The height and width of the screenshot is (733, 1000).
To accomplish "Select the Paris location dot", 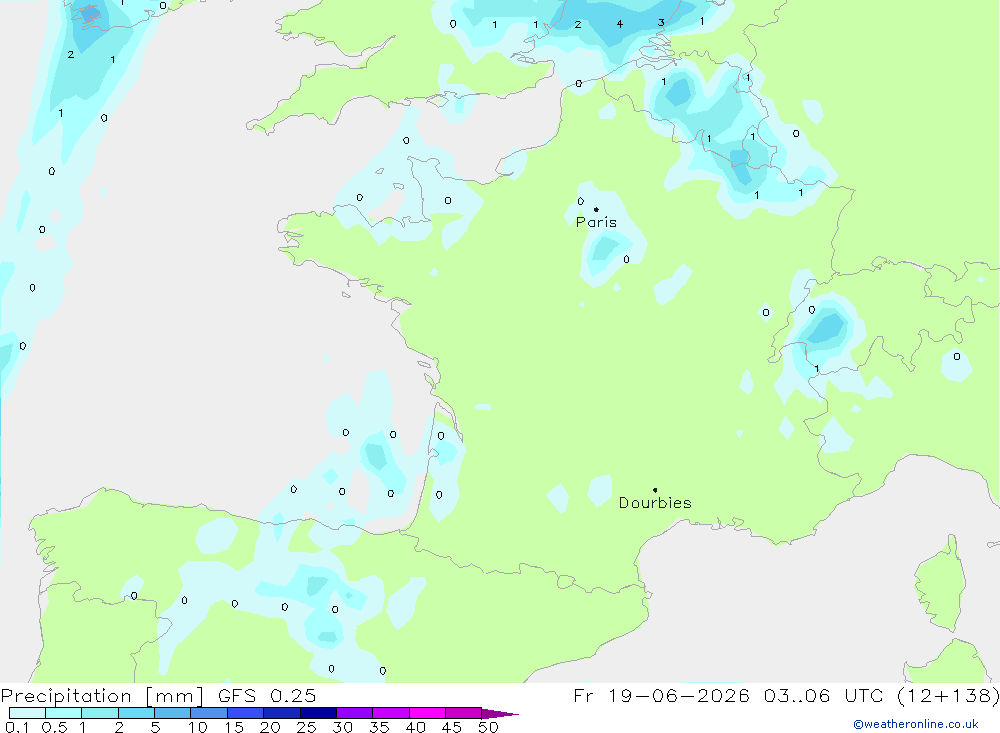I will (596, 209).
